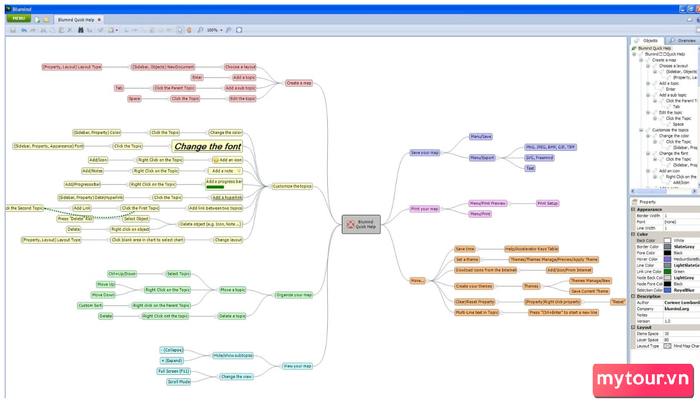Click the Border Width value field
This screenshot has height=405, width=700.
pyautogui.click(x=682, y=216)
